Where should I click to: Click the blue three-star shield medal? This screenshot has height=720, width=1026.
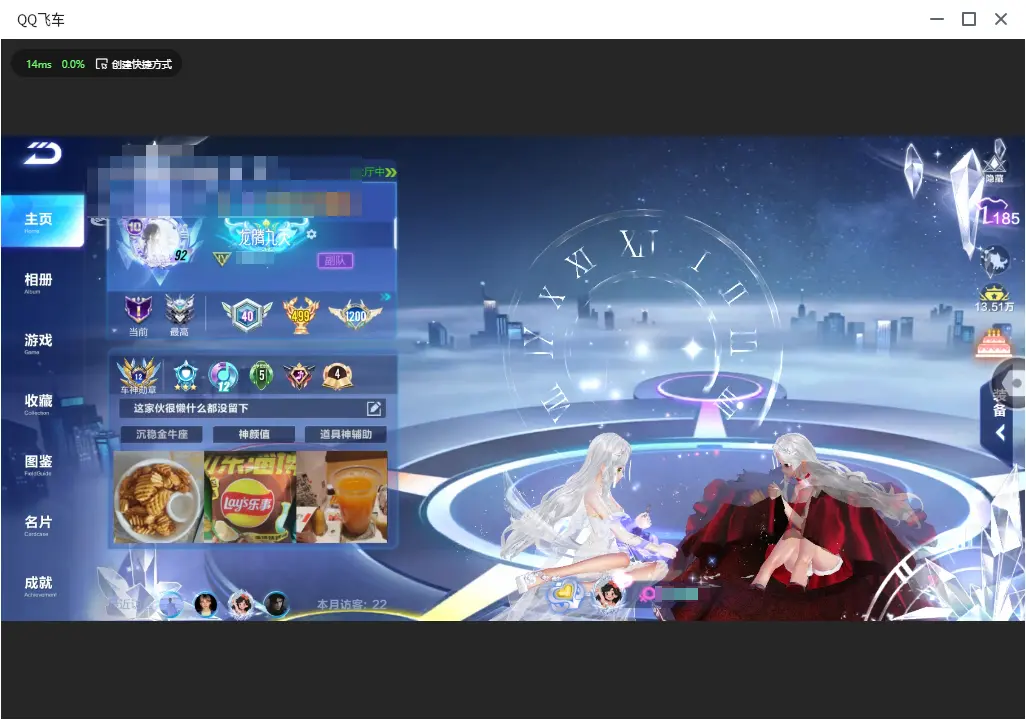pos(186,376)
